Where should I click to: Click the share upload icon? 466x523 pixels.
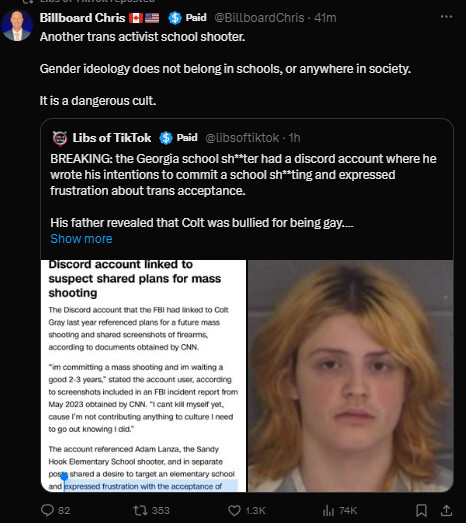[446, 510]
